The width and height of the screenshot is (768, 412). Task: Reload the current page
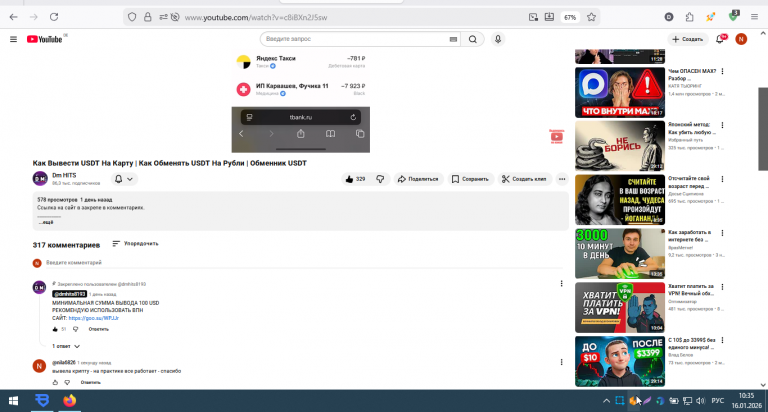(54, 17)
